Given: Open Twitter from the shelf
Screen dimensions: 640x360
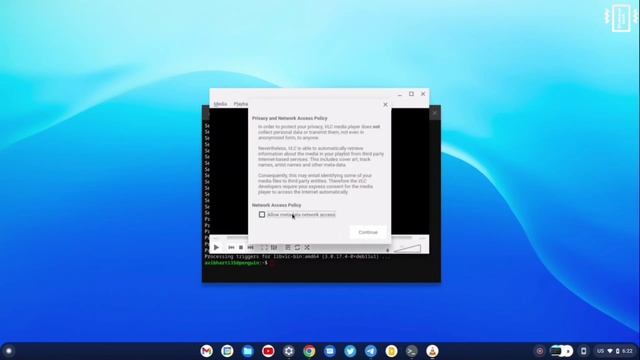Looking at the screenshot, I should pyautogui.click(x=350, y=351).
